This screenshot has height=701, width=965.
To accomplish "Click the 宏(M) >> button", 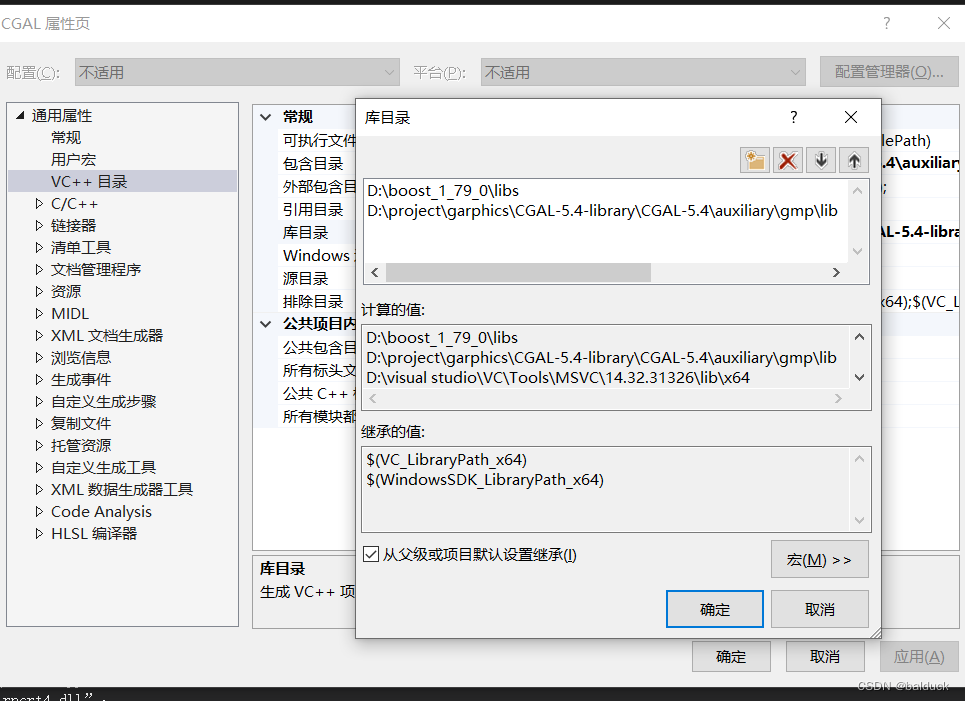I will pyautogui.click(x=819, y=559).
